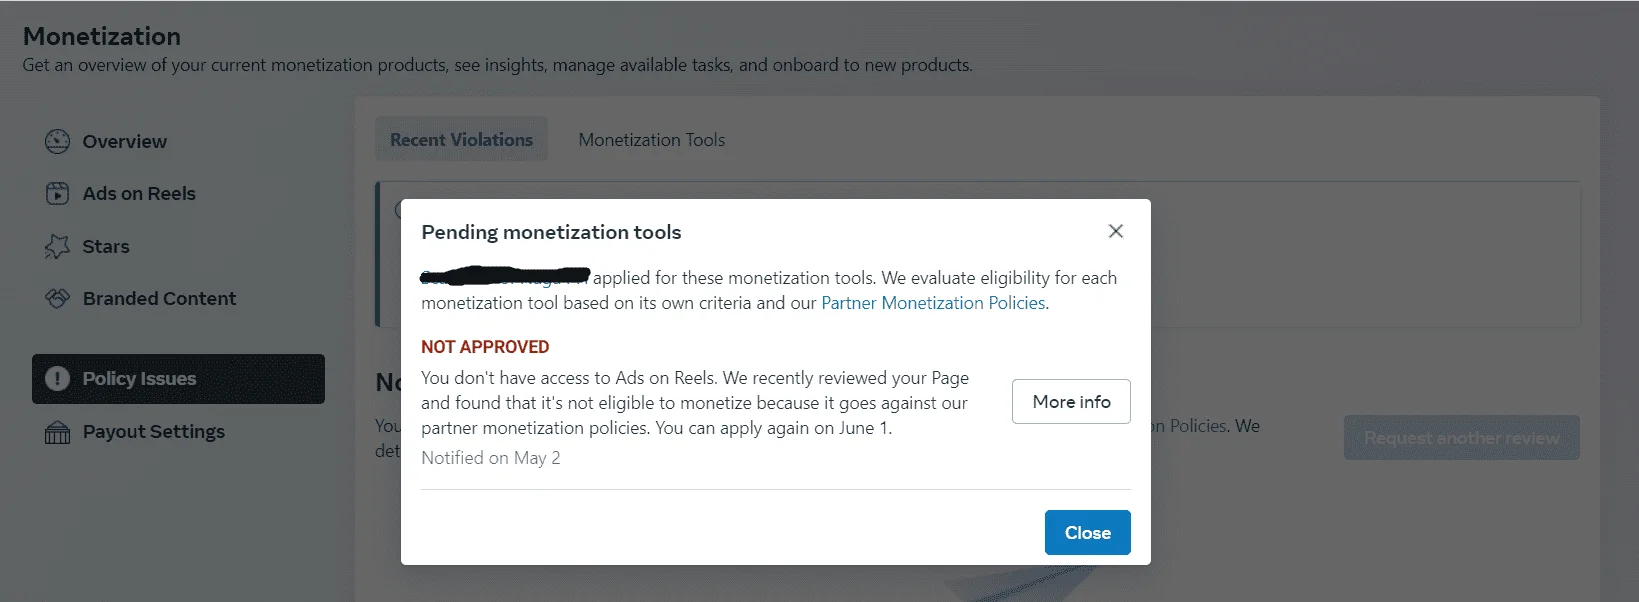This screenshot has width=1639, height=602.
Task: Click the Ads on Reels icon
Action: 57,193
